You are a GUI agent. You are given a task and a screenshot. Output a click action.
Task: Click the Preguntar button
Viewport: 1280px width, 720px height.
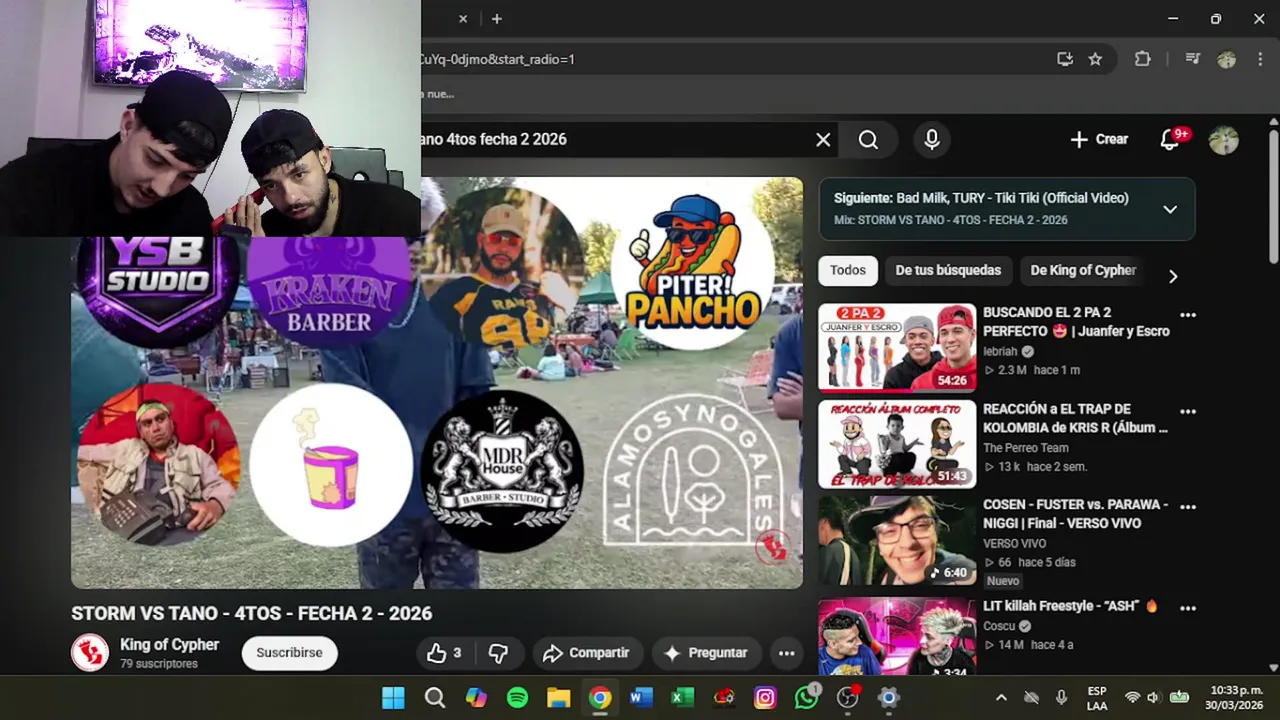click(705, 653)
